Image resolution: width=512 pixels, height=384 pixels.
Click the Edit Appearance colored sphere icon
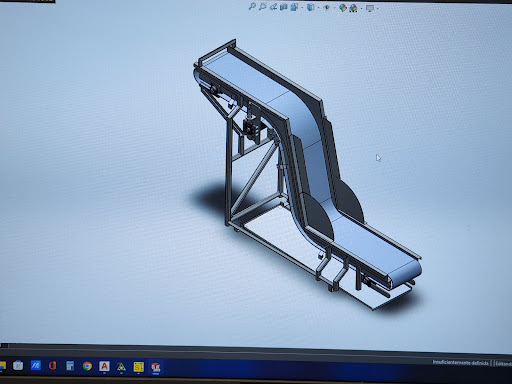coord(343,8)
